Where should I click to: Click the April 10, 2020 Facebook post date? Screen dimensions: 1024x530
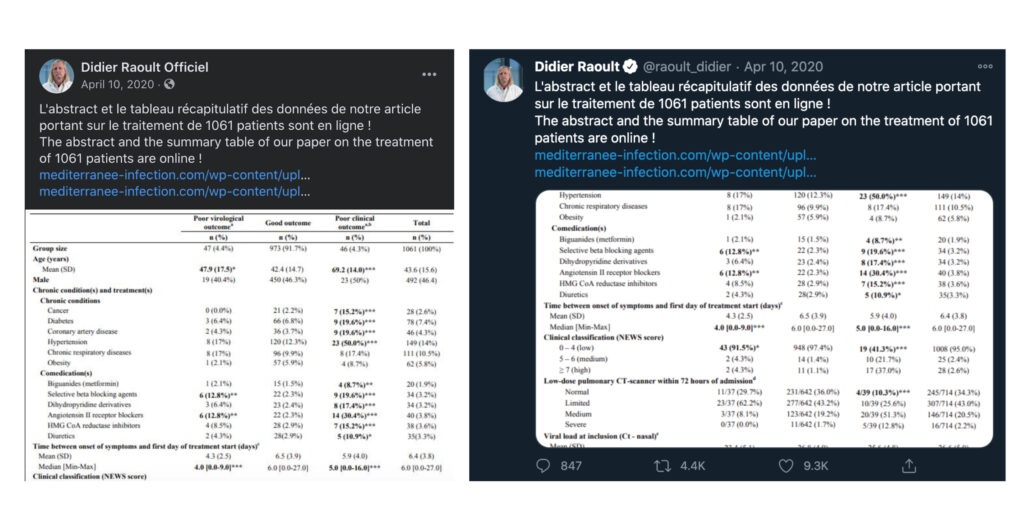[118, 84]
